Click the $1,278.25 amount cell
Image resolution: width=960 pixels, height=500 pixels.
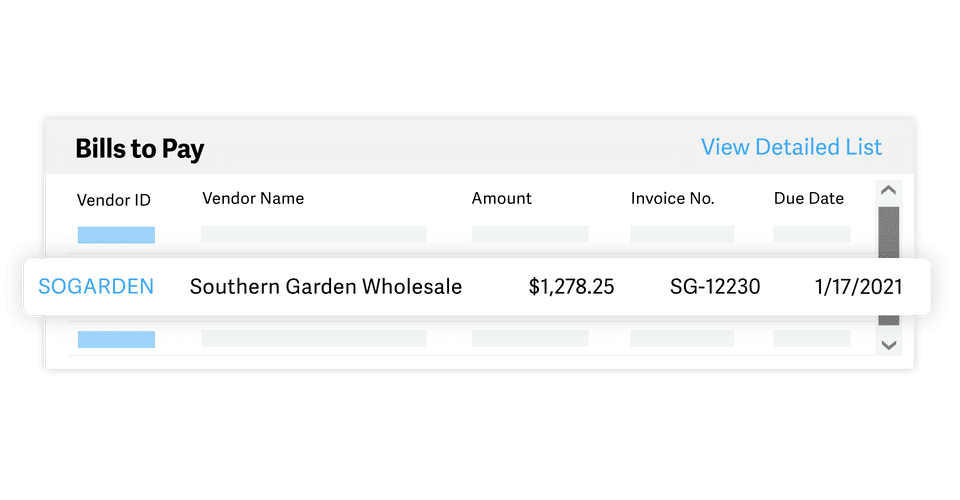coord(572,287)
